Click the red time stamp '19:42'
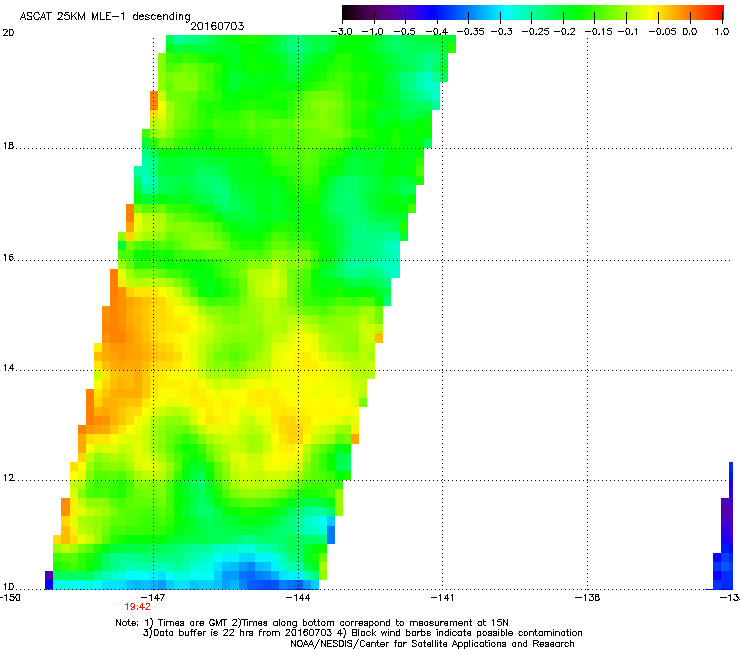 coord(137,607)
